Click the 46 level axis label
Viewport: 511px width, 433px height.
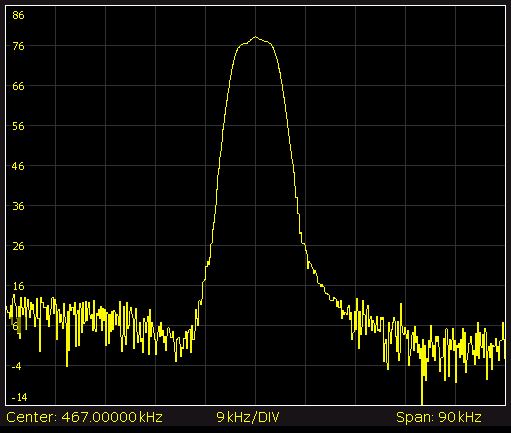pos(18,166)
